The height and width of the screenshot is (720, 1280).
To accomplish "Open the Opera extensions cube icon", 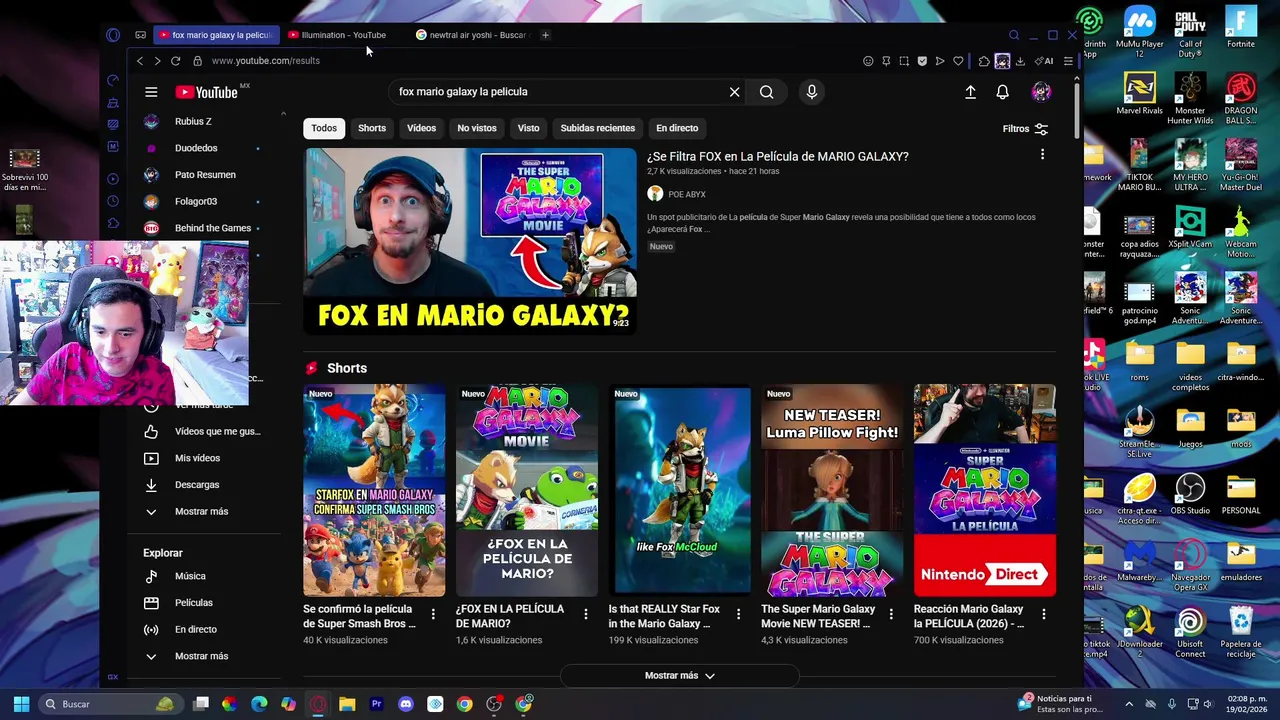I will click(984, 61).
